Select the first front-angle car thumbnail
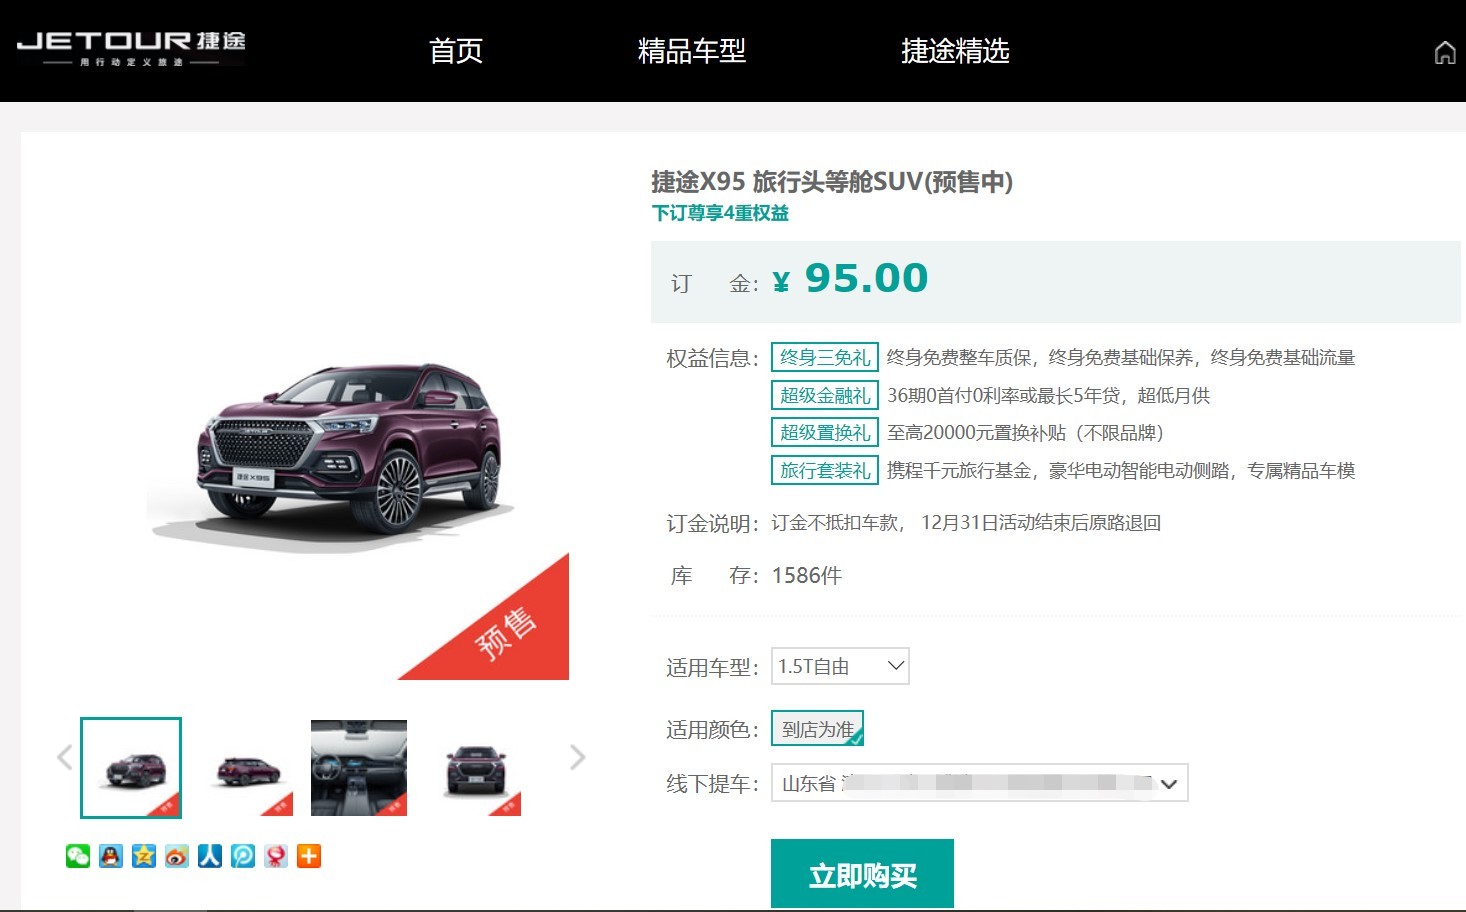Screen dimensions: 1466x912 point(131,768)
